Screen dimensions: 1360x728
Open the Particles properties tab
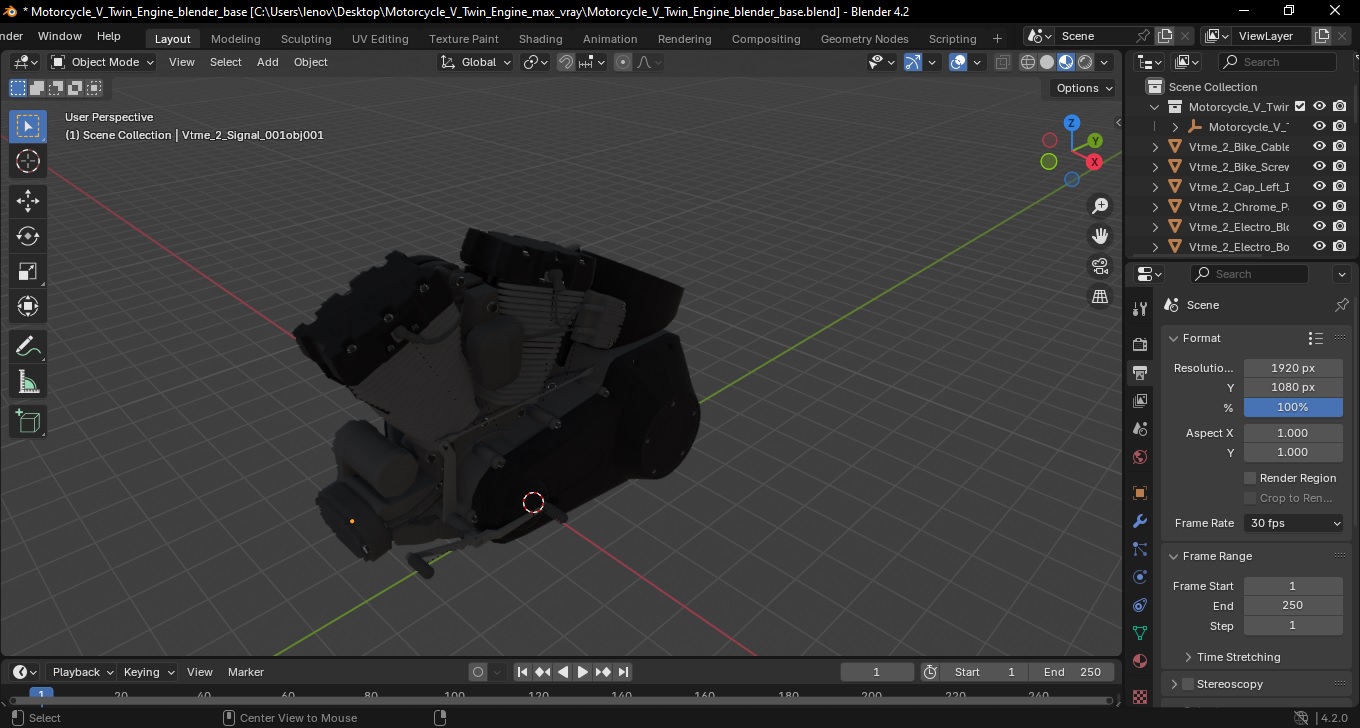[1140, 549]
